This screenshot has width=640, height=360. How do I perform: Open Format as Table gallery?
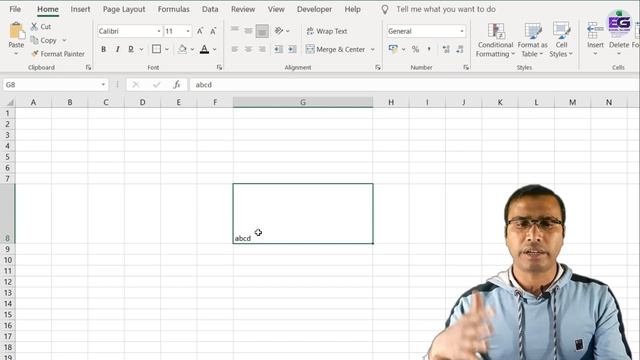[x=532, y=40]
